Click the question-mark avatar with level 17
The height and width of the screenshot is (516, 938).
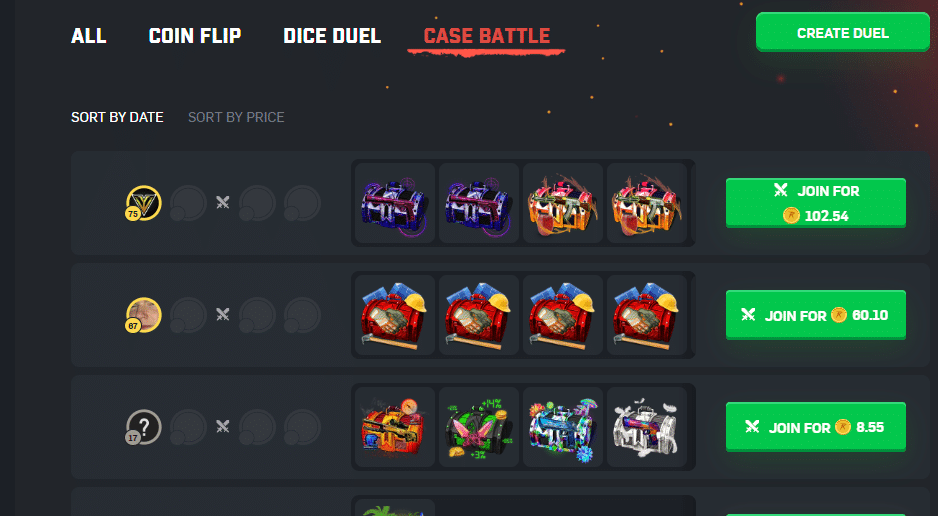tap(144, 427)
